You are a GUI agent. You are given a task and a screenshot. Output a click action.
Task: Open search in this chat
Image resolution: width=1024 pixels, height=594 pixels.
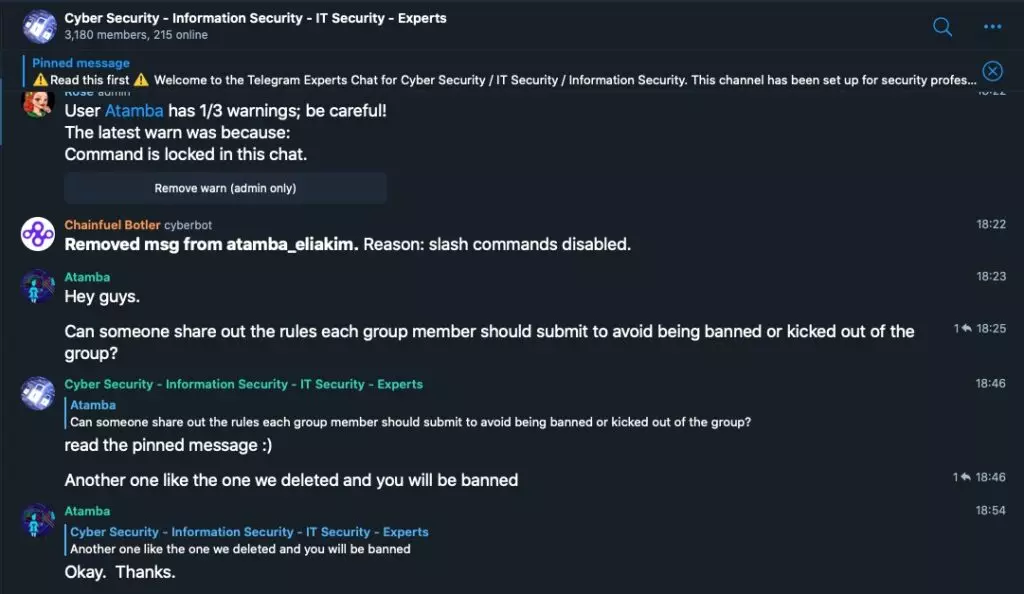pos(942,27)
